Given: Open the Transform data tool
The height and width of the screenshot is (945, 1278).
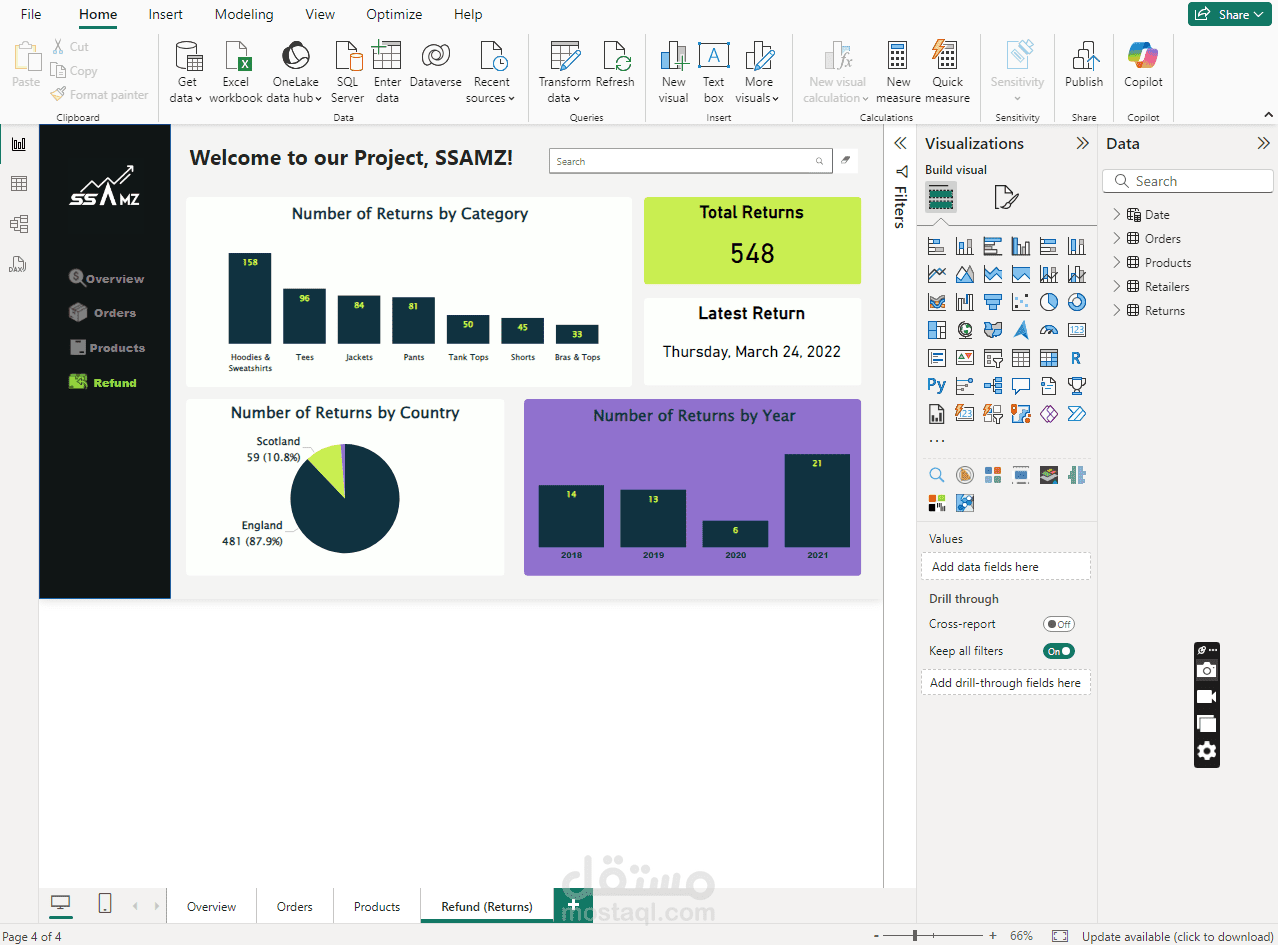Looking at the screenshot, I should [x=564, y=72].
